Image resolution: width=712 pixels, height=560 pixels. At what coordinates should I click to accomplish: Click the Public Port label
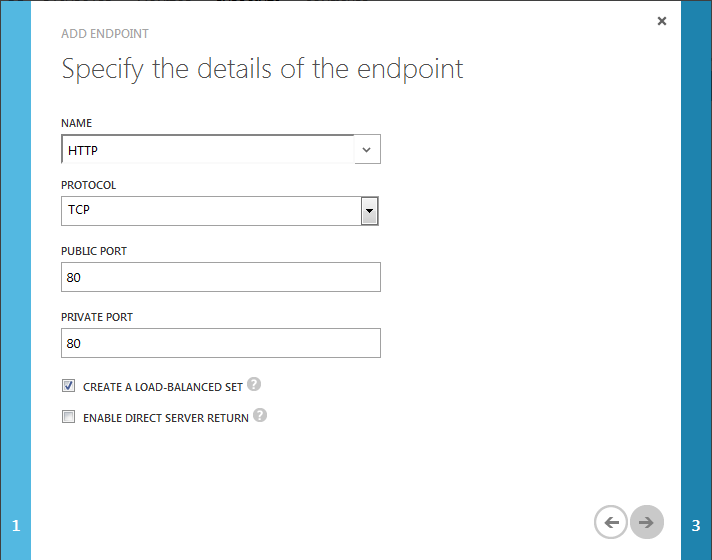pos(94,251)
